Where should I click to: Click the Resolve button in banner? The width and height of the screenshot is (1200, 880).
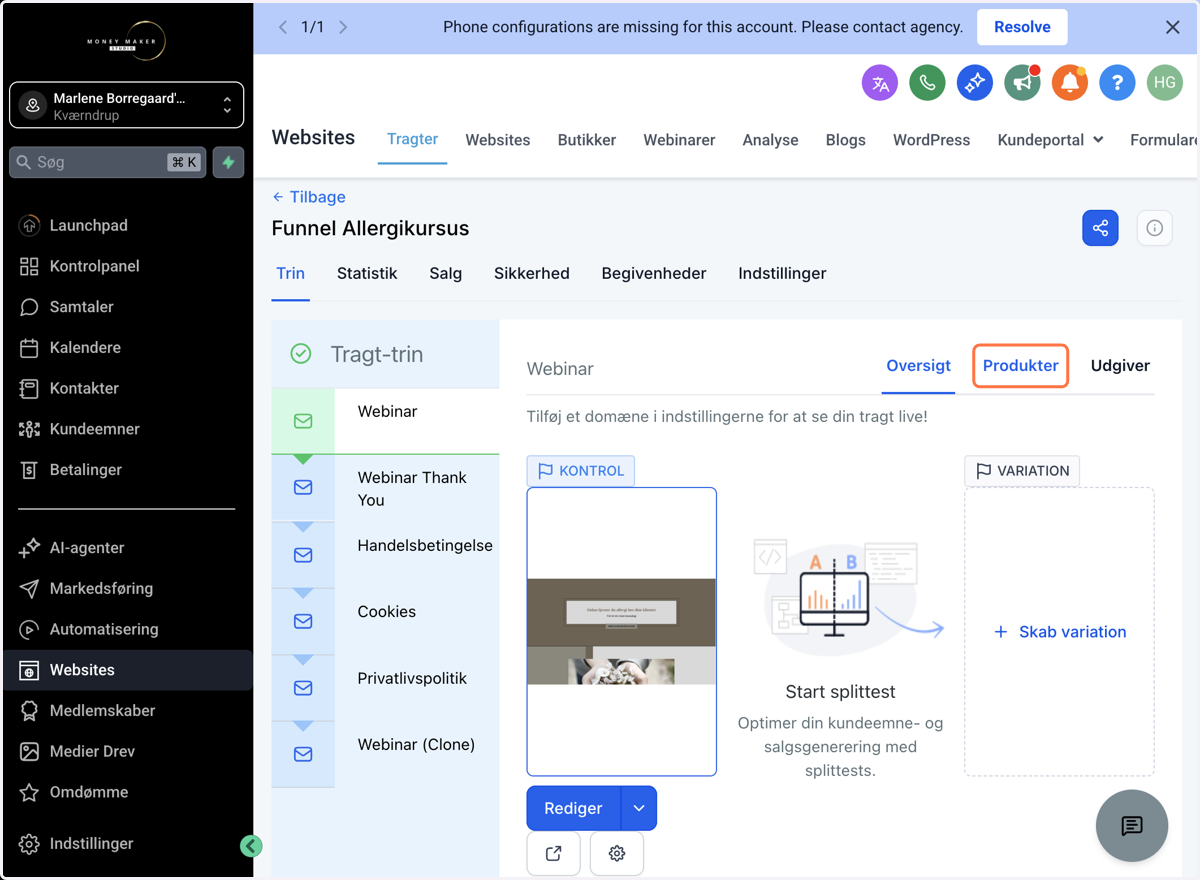coord(1022,27)
